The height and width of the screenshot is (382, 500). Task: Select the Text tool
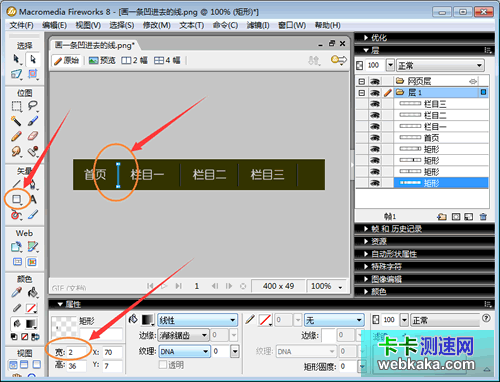[x=33, y=199]
